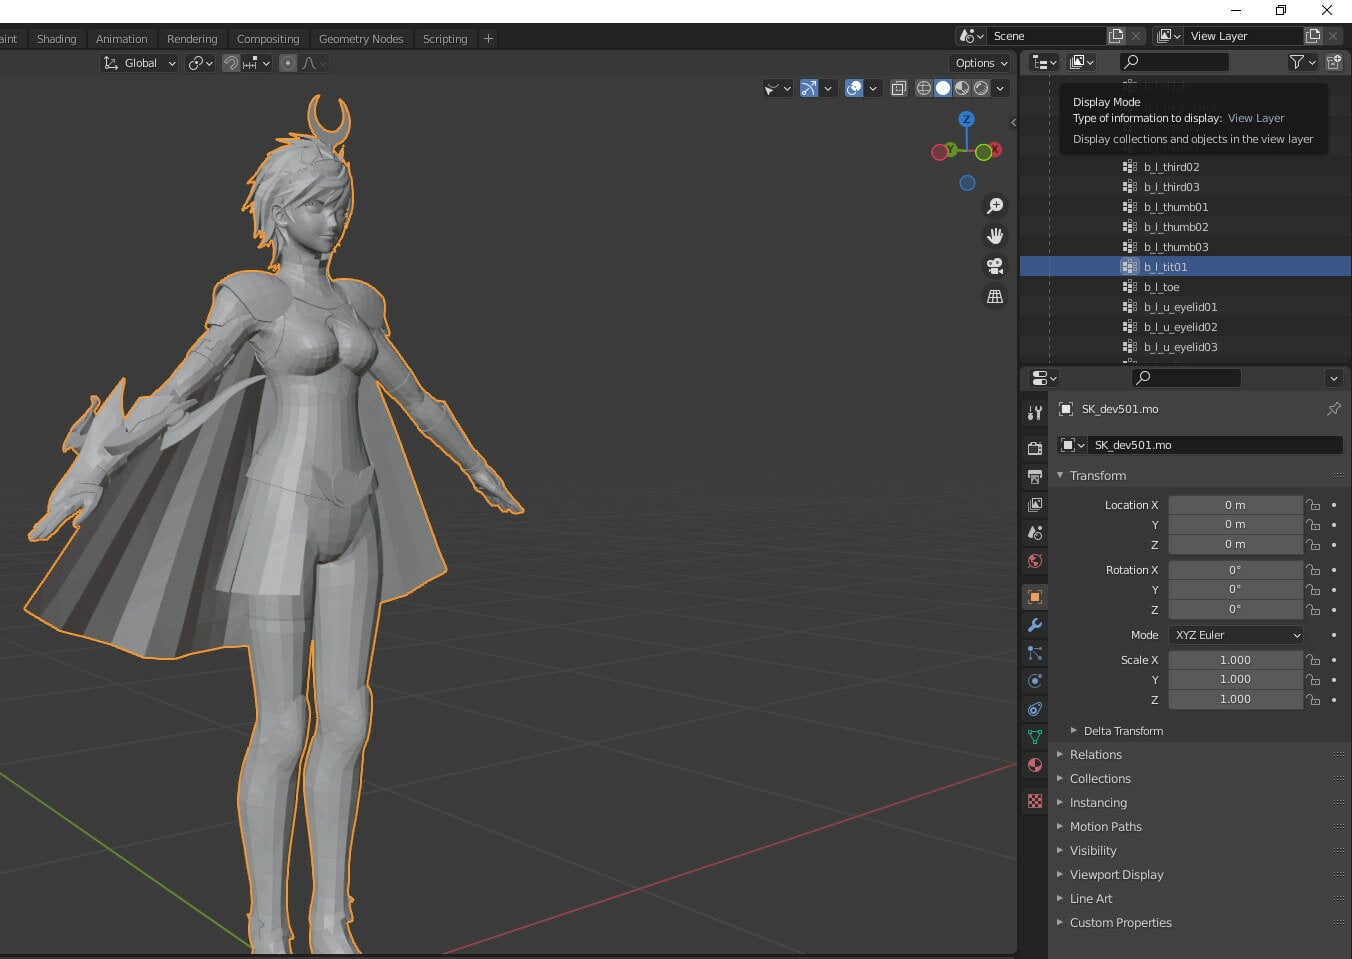Toggle the Rotation Z lock
The image size is (1352, 959).
(1313, 609)
